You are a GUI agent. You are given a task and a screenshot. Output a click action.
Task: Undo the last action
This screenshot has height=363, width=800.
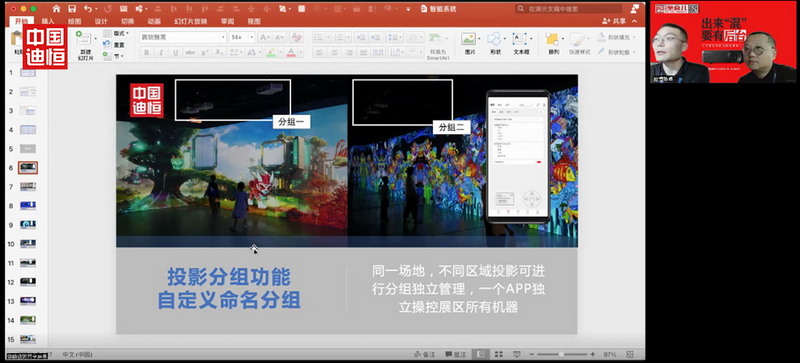[x=88, y=9]
